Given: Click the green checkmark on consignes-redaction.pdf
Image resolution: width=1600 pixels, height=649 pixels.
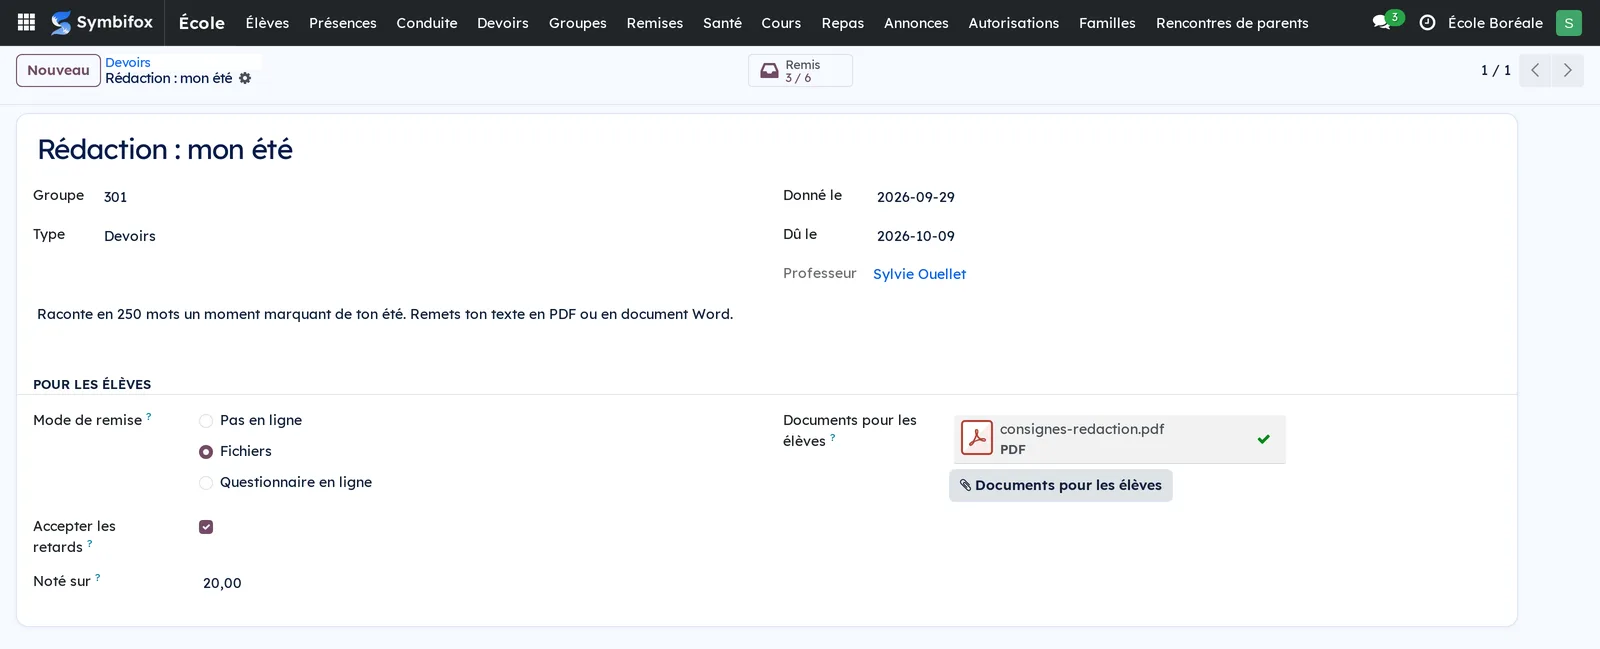Looking at the screenshot, I should pos(1264,439).
